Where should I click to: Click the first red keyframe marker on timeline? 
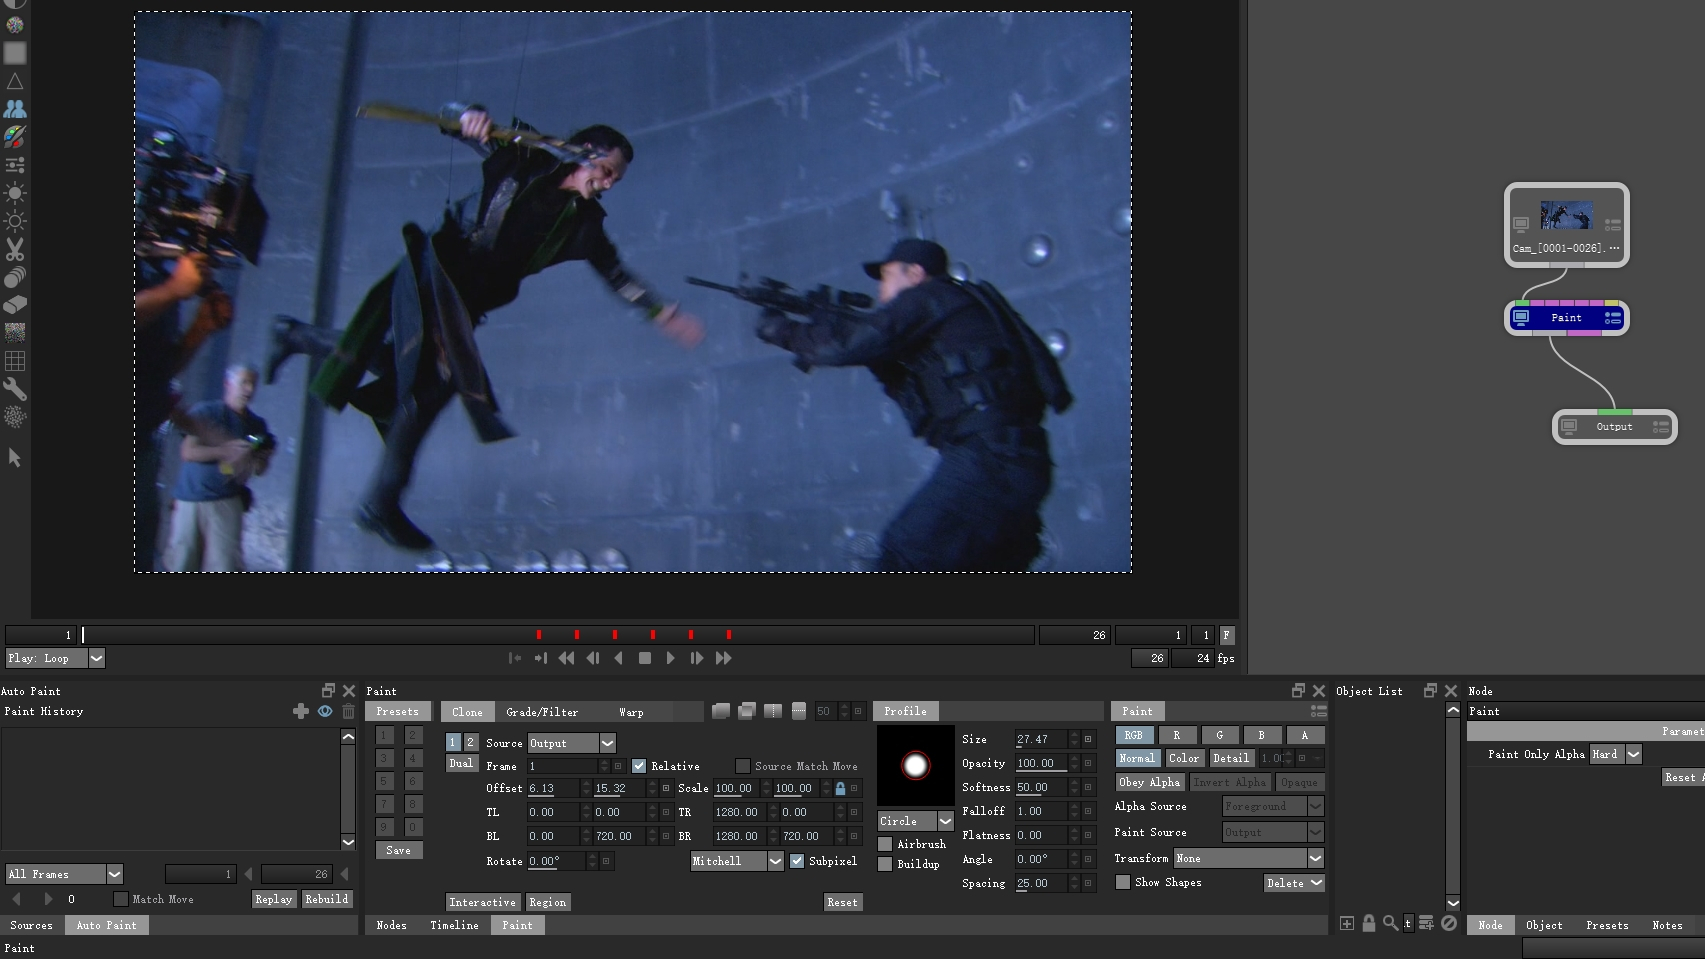[x=539, y=635]
